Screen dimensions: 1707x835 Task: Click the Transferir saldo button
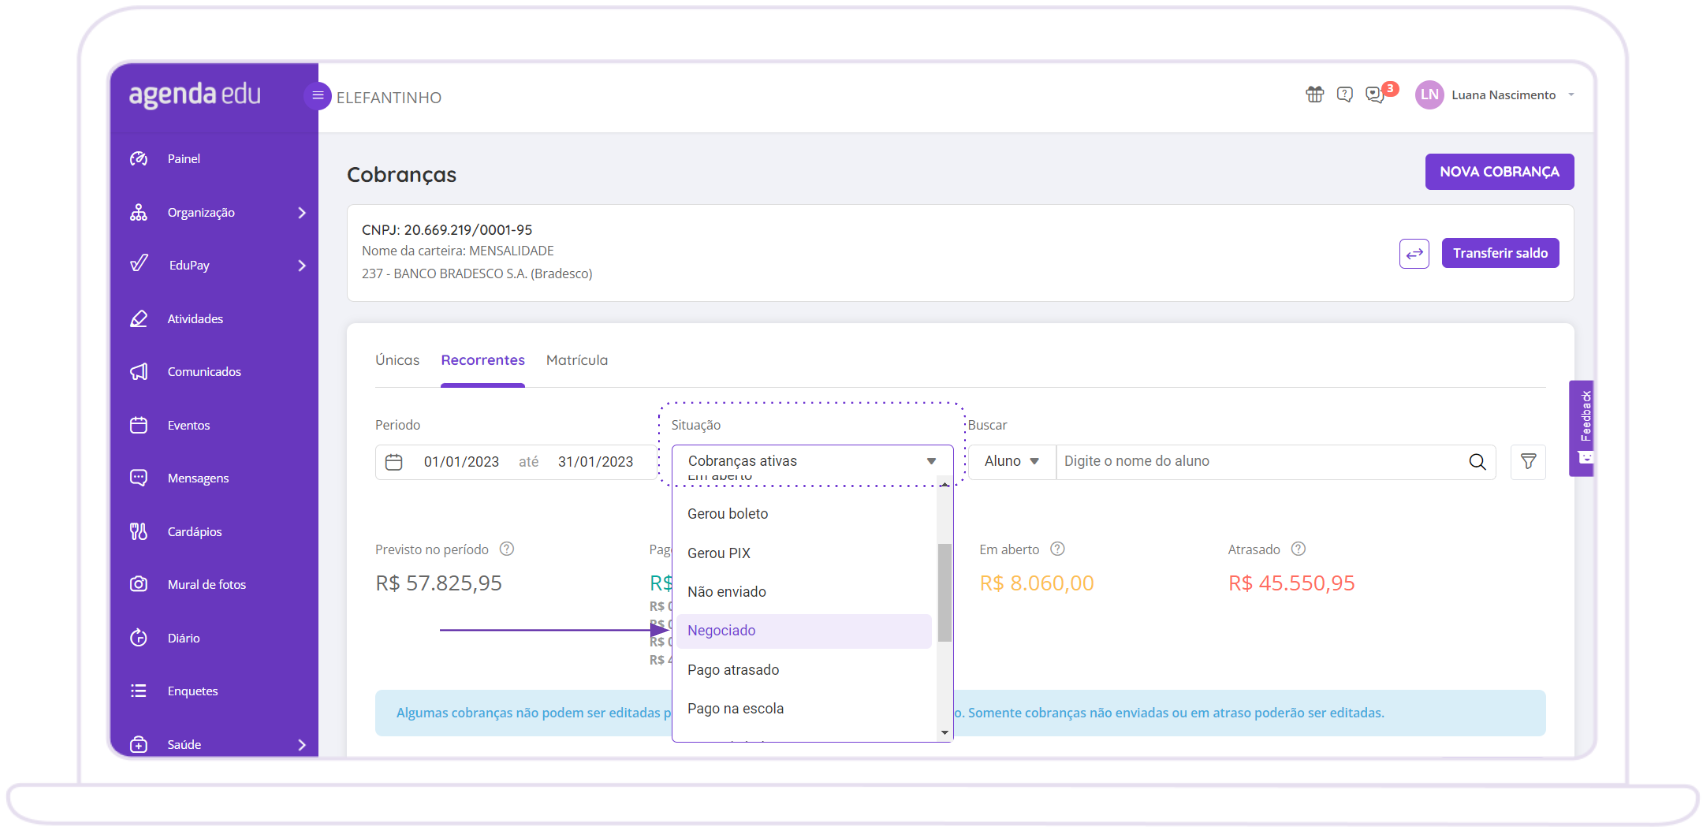(1500, 254)
